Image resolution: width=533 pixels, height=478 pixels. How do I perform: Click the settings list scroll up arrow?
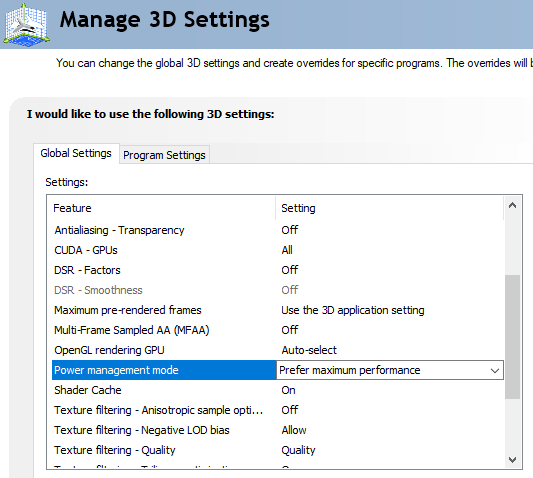coord(512,205)
